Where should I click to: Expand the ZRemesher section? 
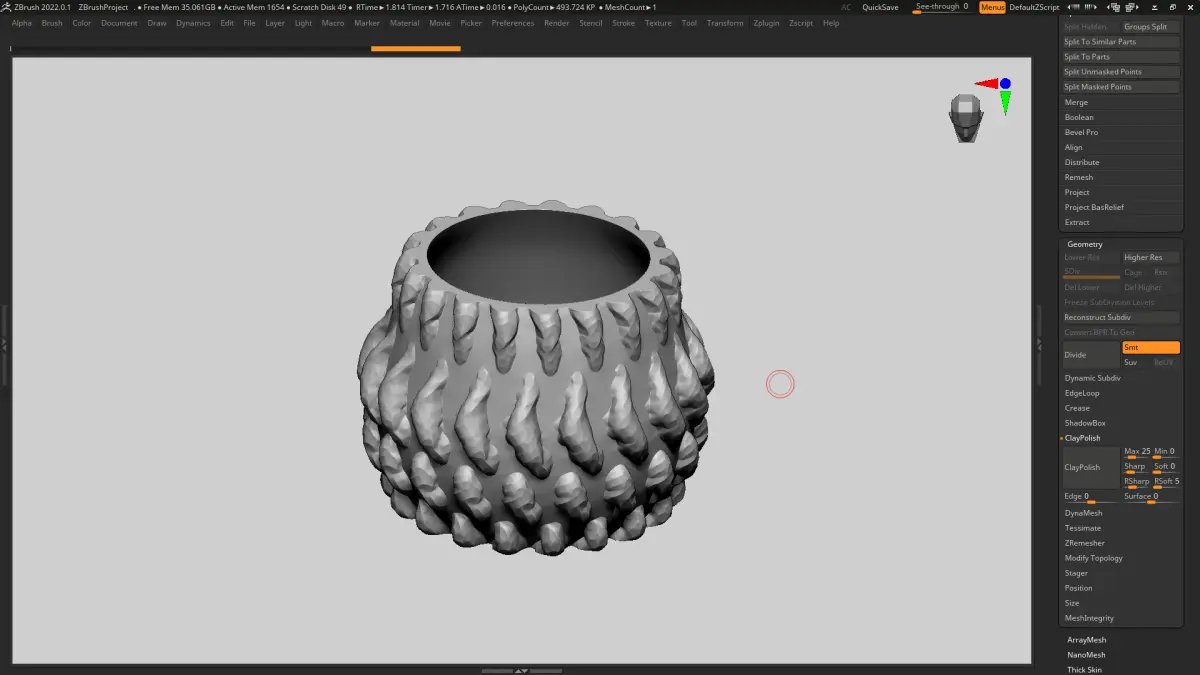coord(1085,543)
